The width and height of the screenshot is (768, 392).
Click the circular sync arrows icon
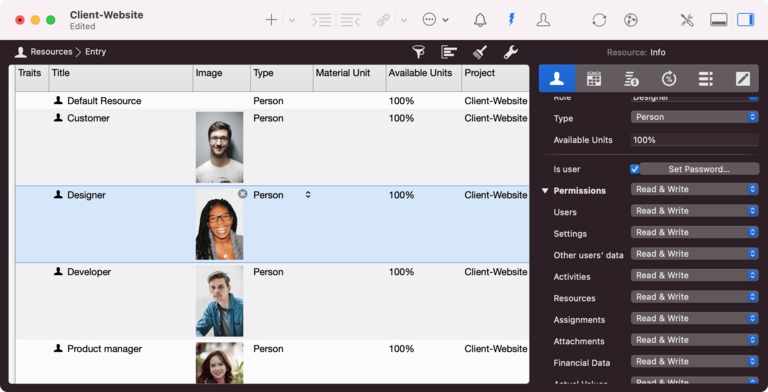[599, 20]
